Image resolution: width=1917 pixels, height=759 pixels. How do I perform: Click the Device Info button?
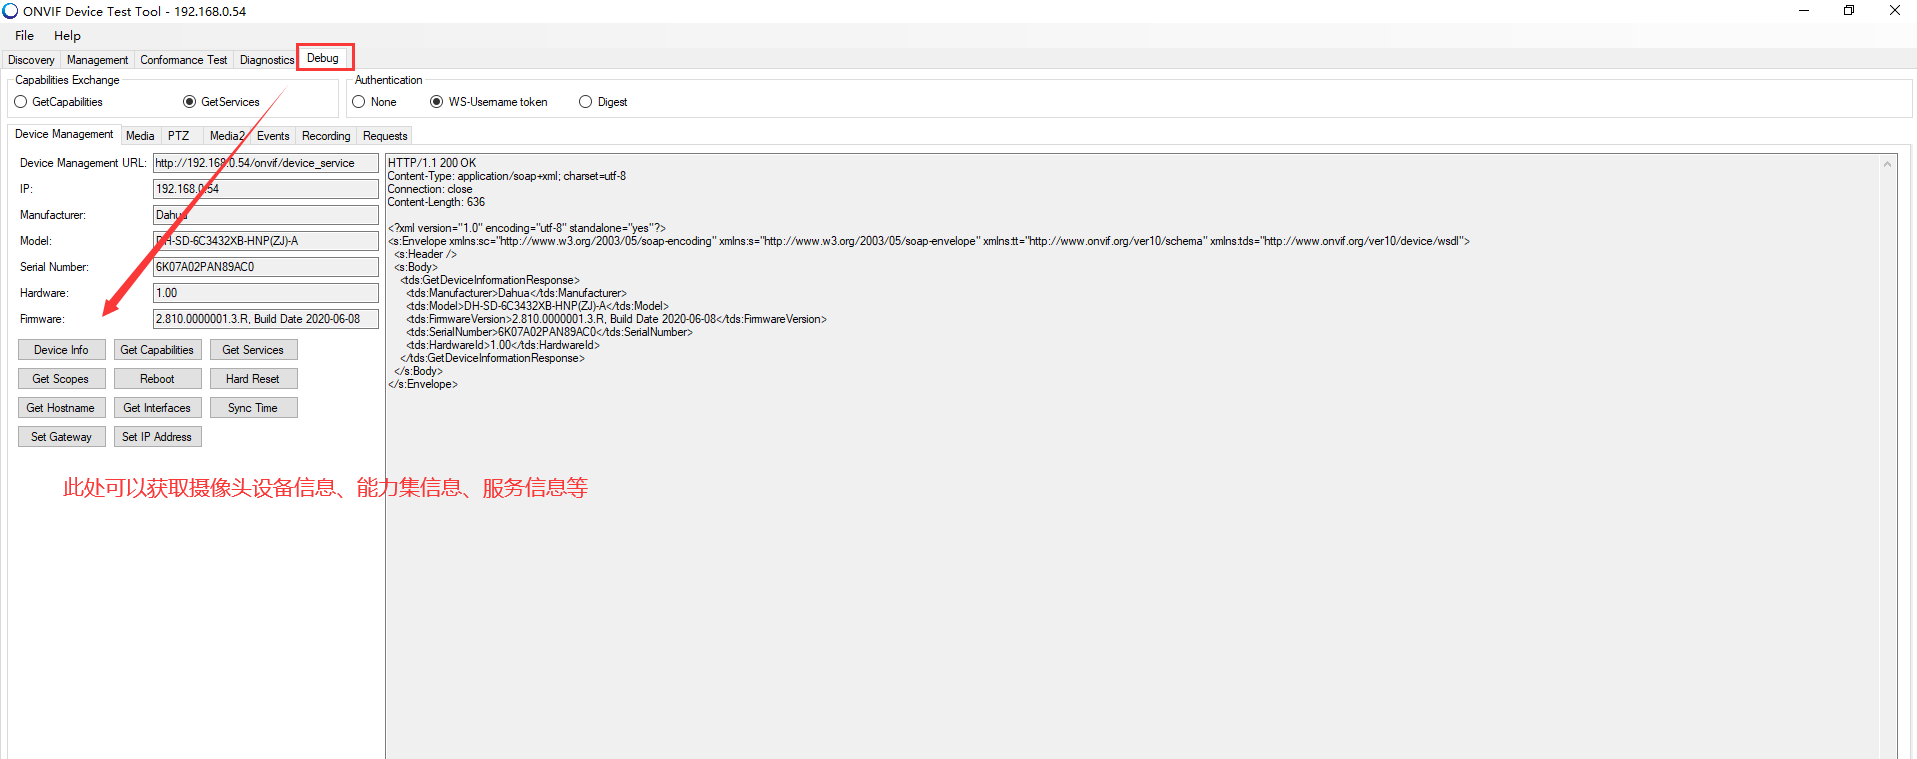[x=61, y=350]
